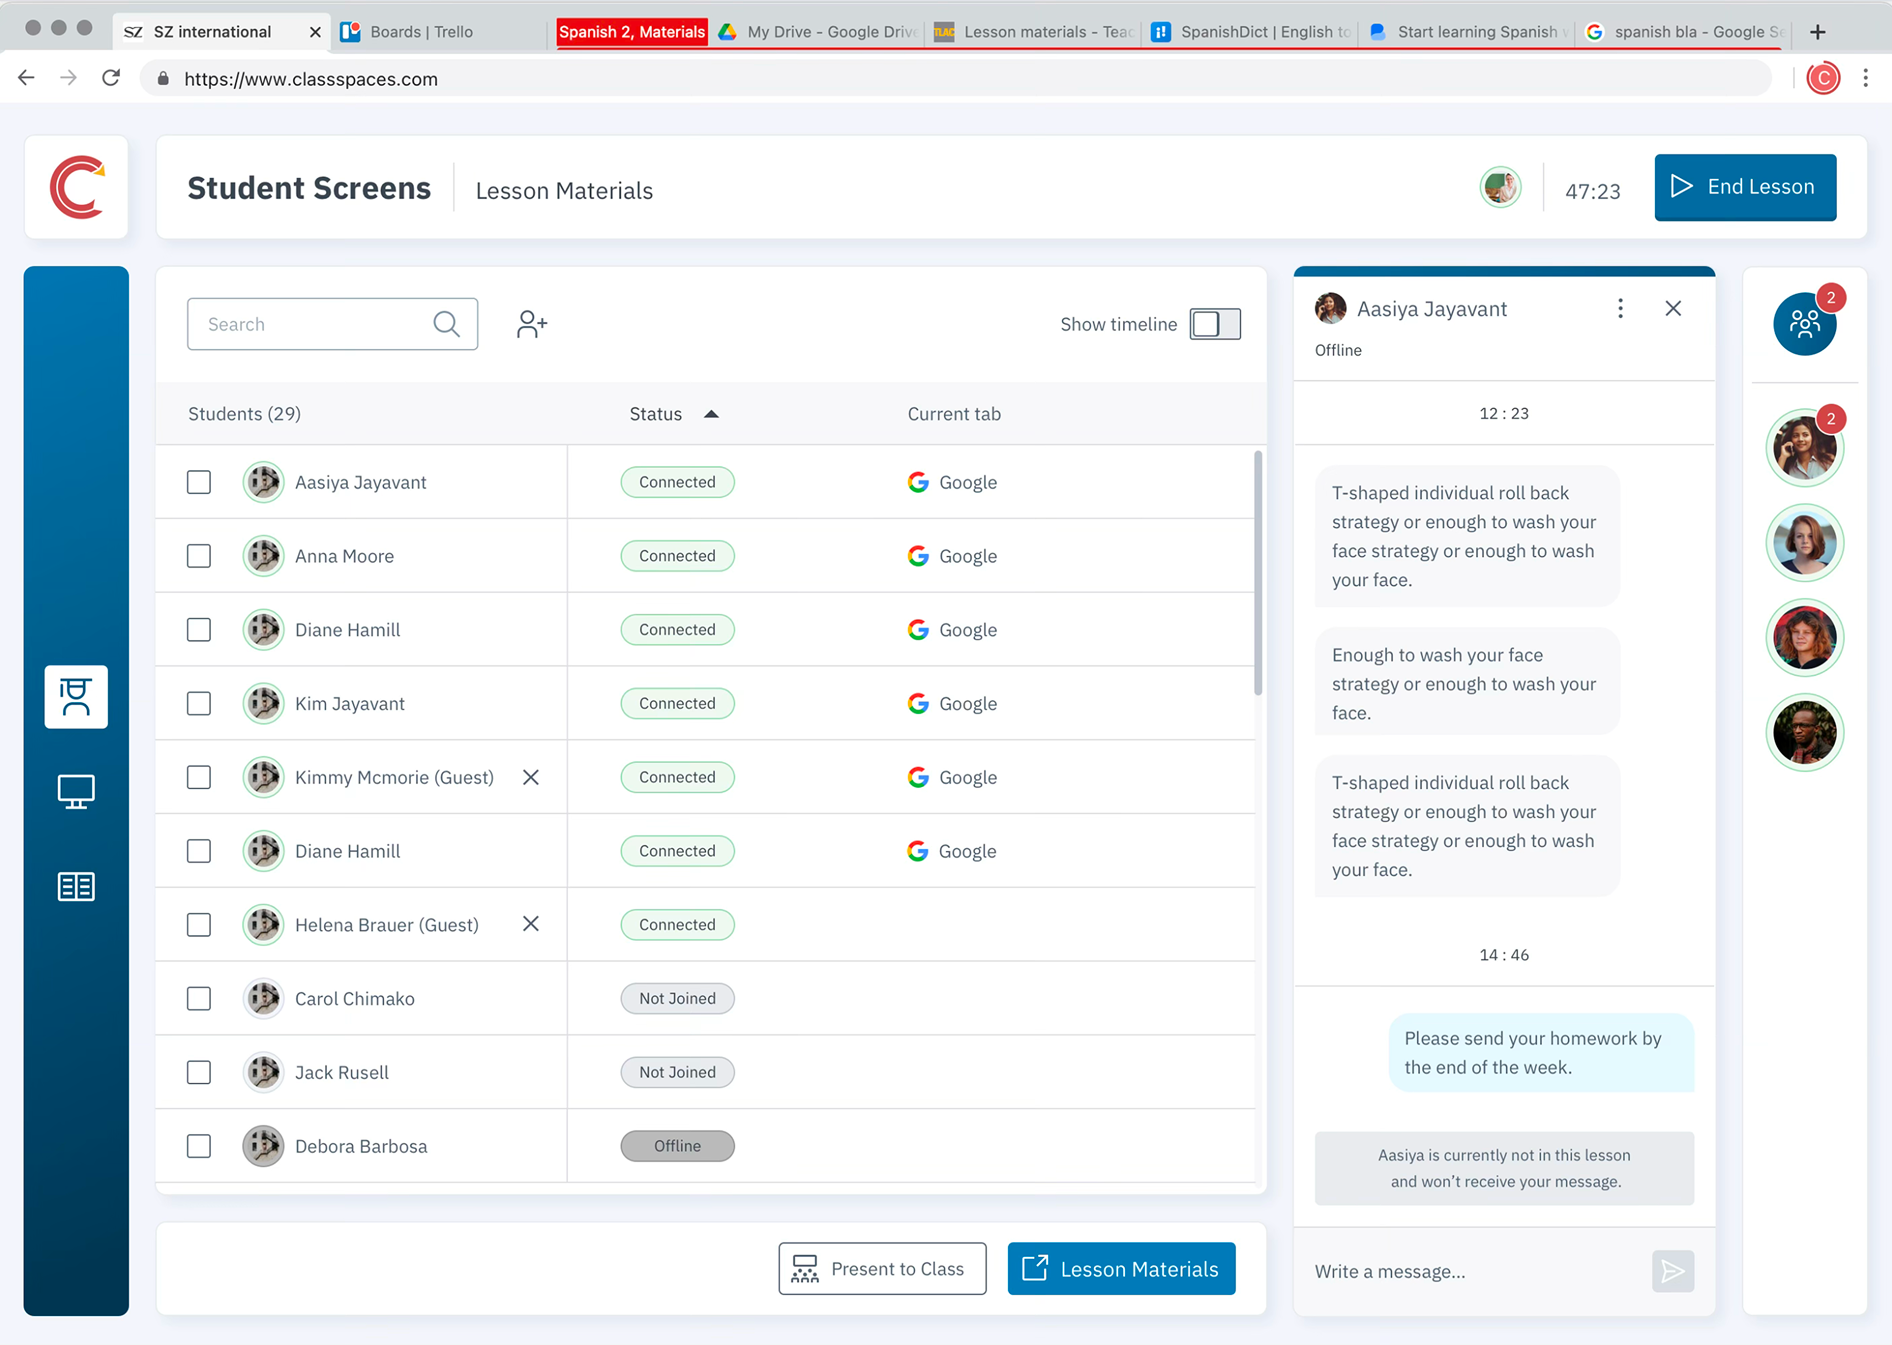1892x1345 pixels.
Task: Click the add student icon beside the search bar
Action: pos(531,323)
